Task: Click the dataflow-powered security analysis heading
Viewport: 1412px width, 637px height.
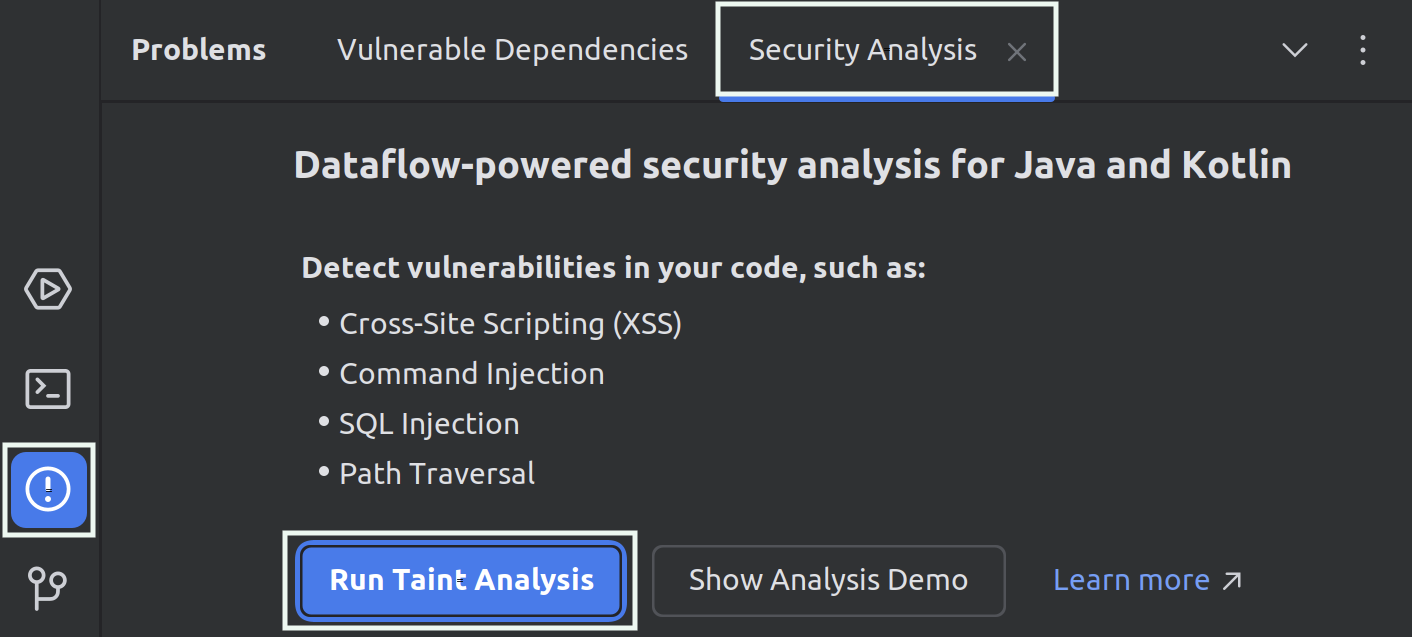Action: (792, 164)
